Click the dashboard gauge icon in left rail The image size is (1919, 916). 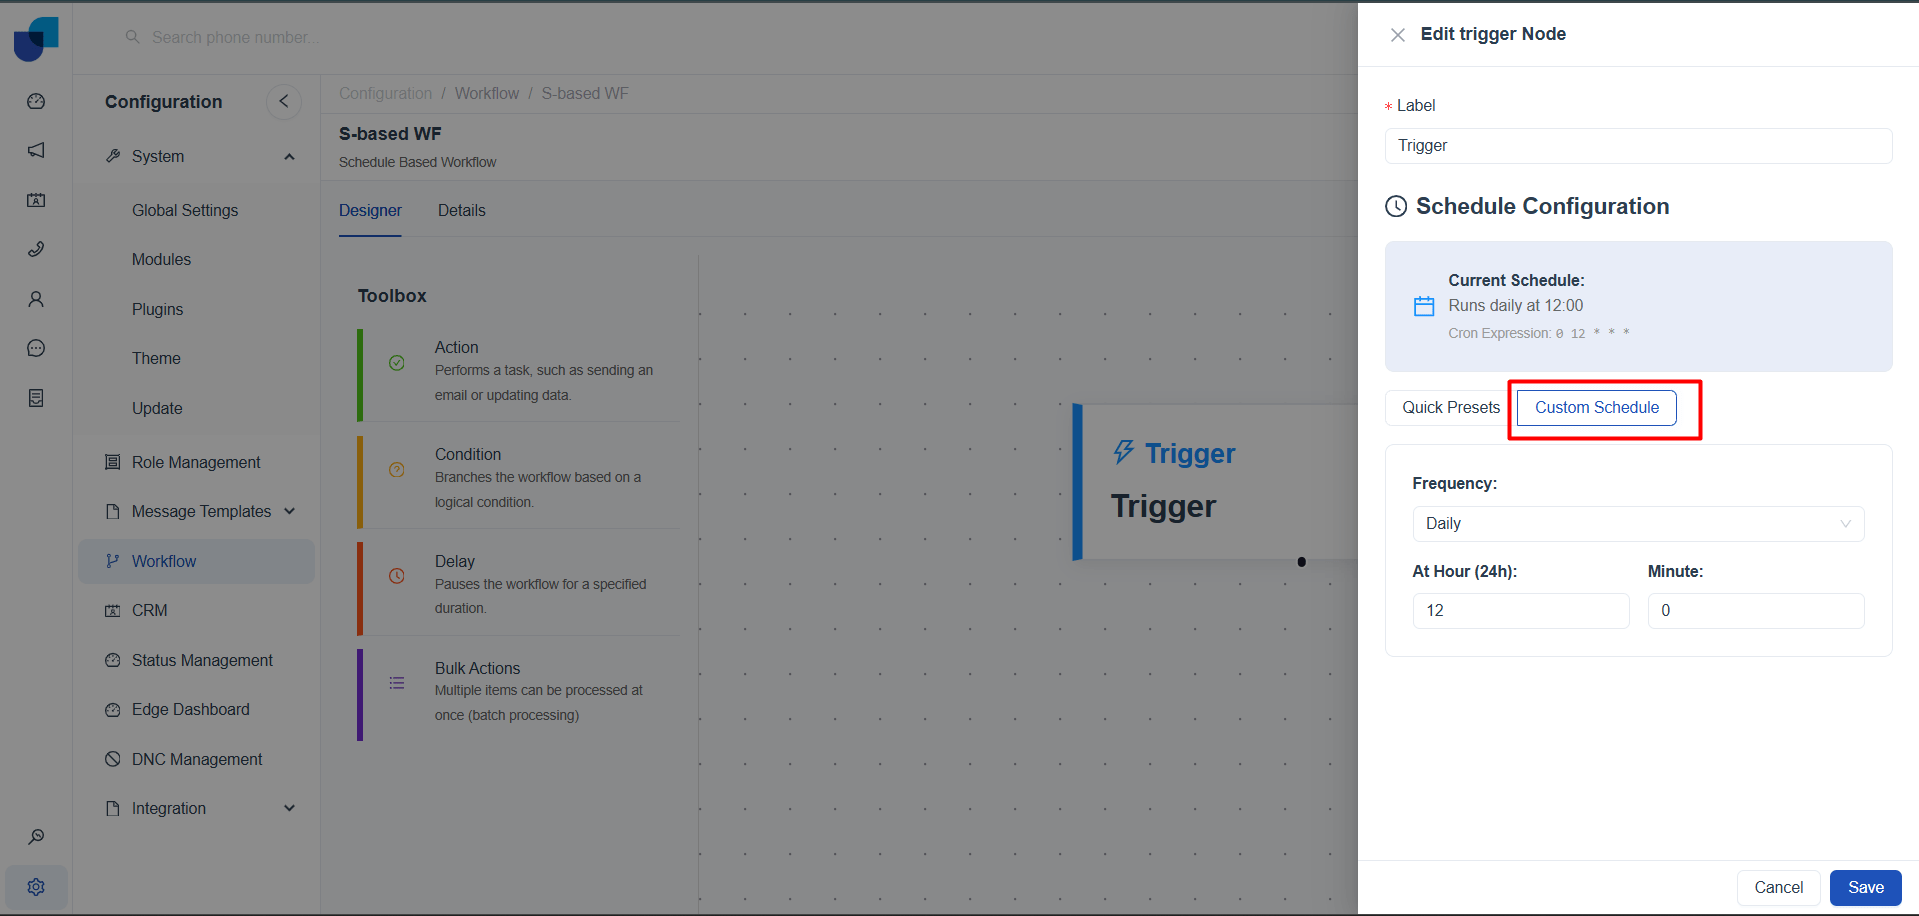coord(36,101)
